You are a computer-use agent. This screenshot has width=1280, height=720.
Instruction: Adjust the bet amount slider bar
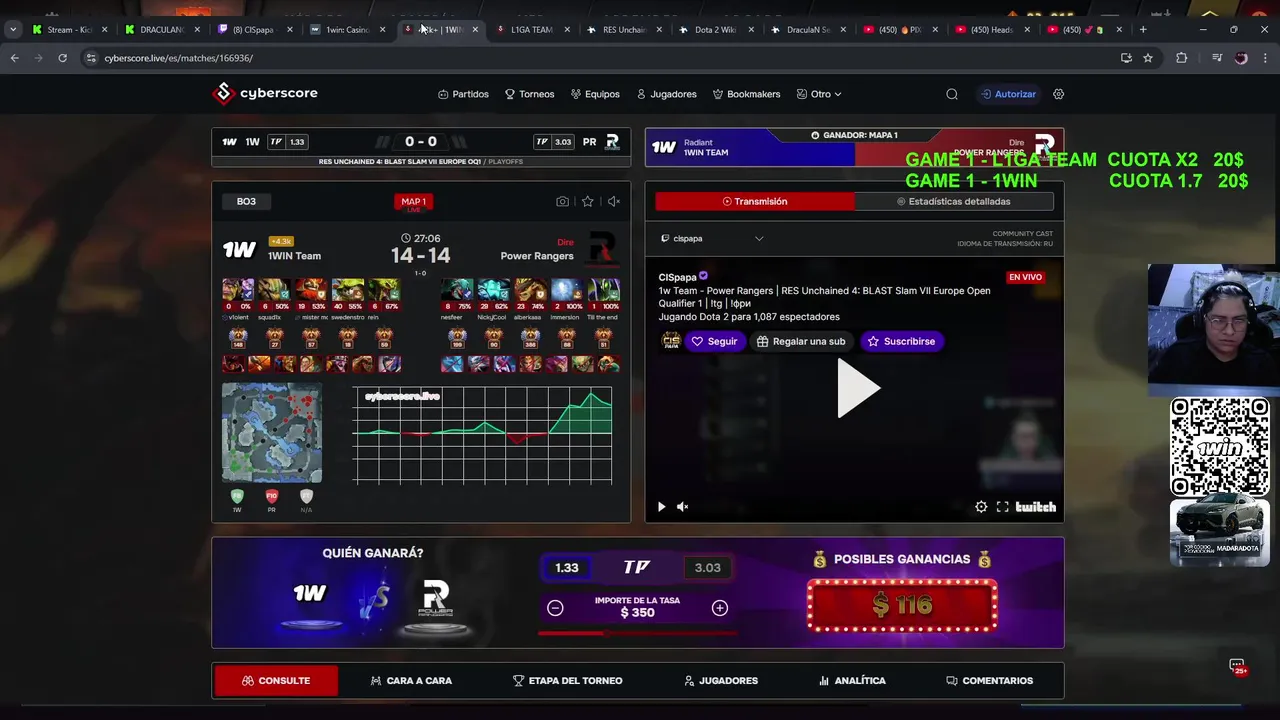[x=637, y=633]
